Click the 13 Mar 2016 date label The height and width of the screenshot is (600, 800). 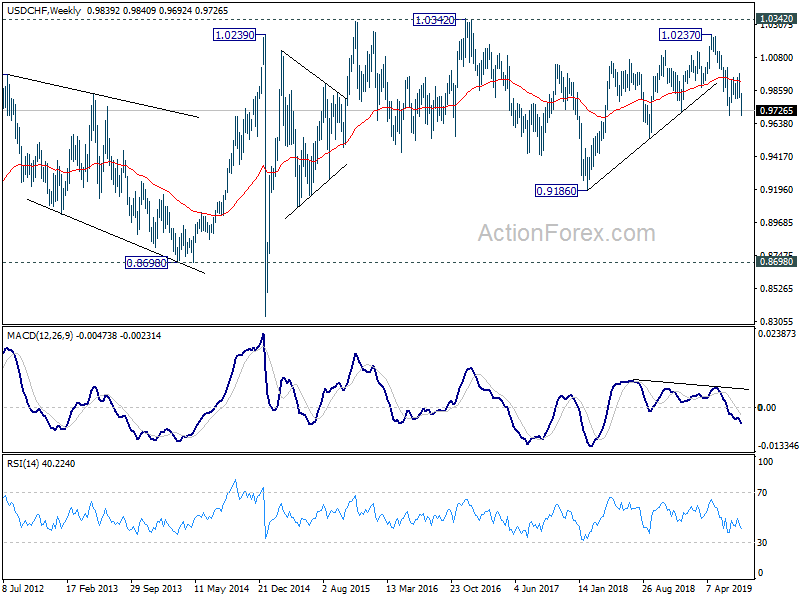(x=412, y=589)
